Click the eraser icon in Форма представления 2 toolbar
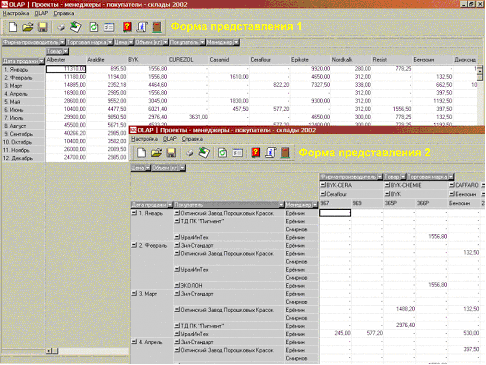Image resolution: width=486 pixels, height=365 pixels. tap(189, 153)
